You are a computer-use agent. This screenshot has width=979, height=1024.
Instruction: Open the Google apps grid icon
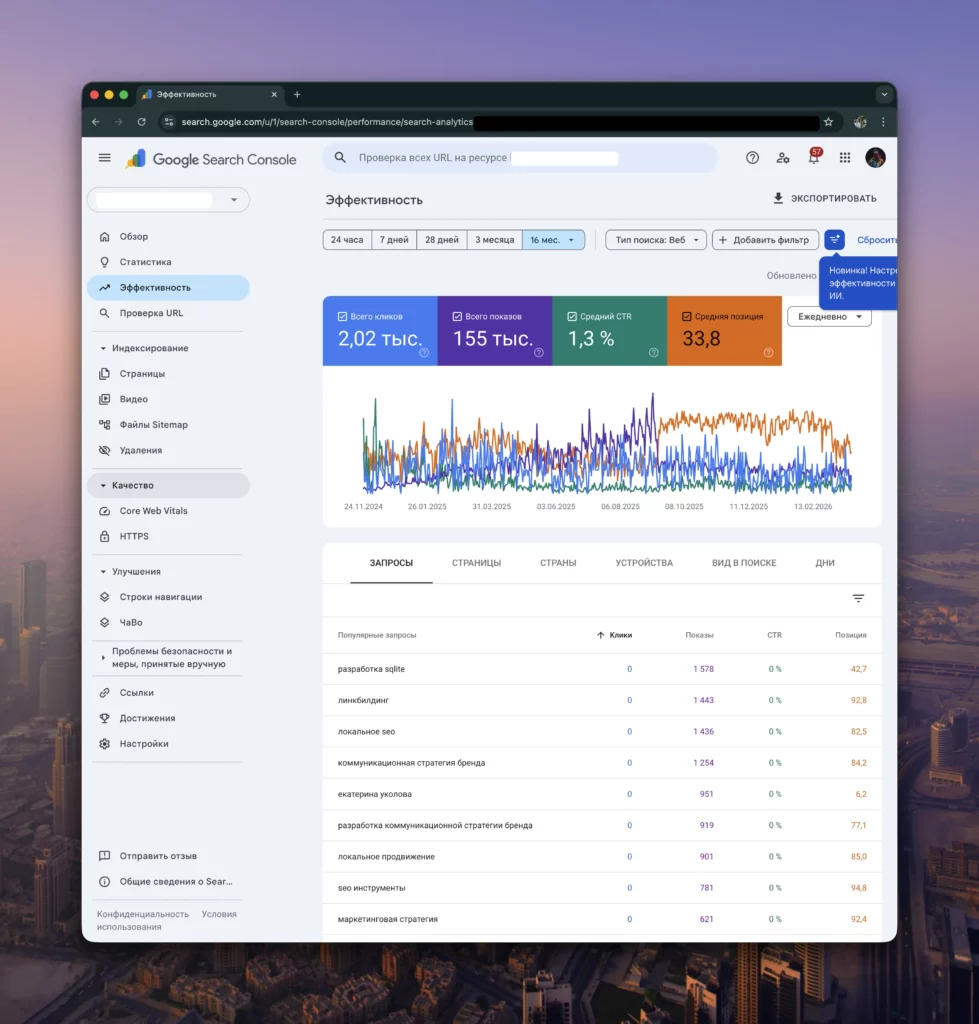click(x=844, y=158)
